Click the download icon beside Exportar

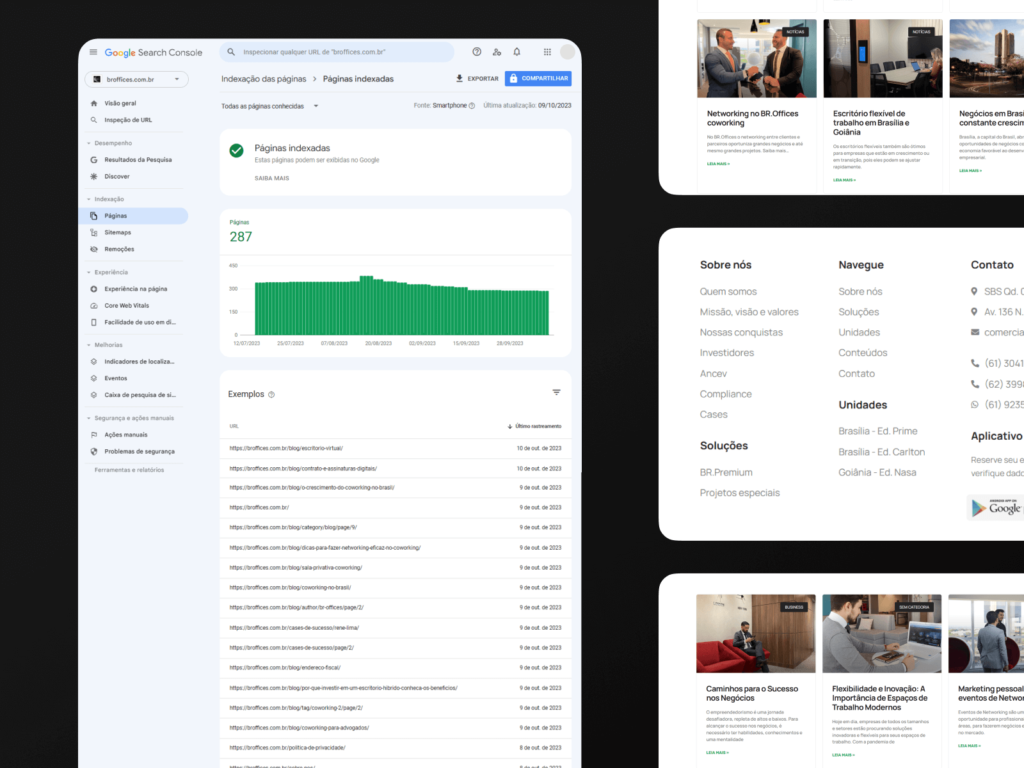point(459,78)
